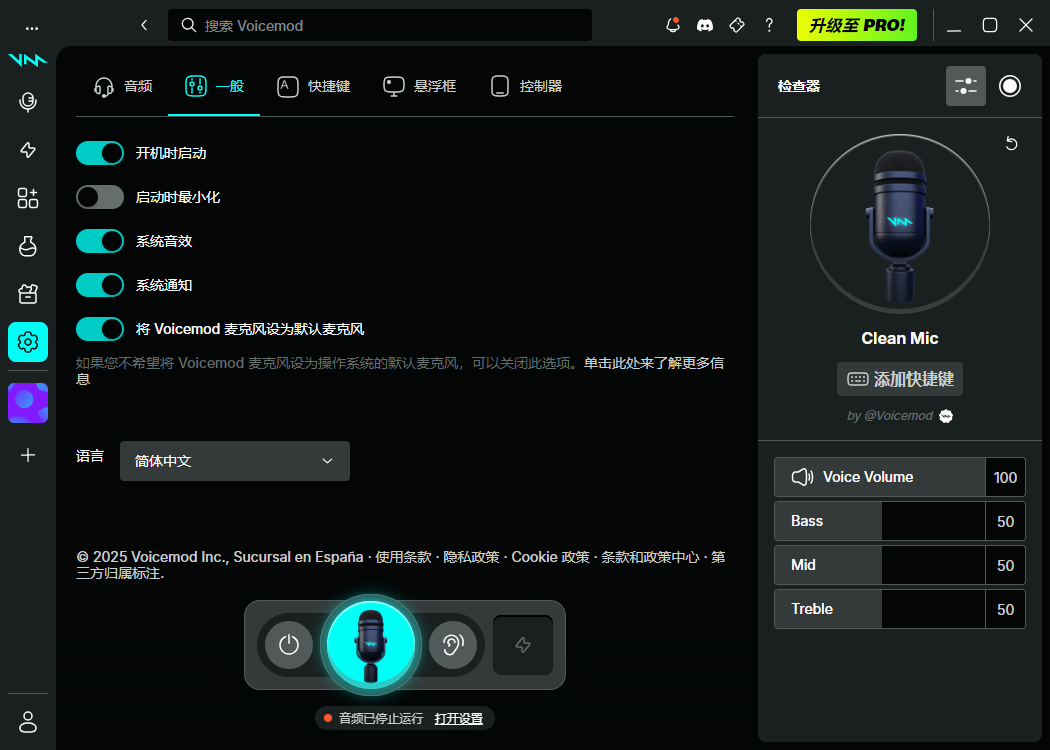This screenshot has width=1050, height=750.
Task: Reset voice with the undo arrow icon
Action: coord(1012,143)
